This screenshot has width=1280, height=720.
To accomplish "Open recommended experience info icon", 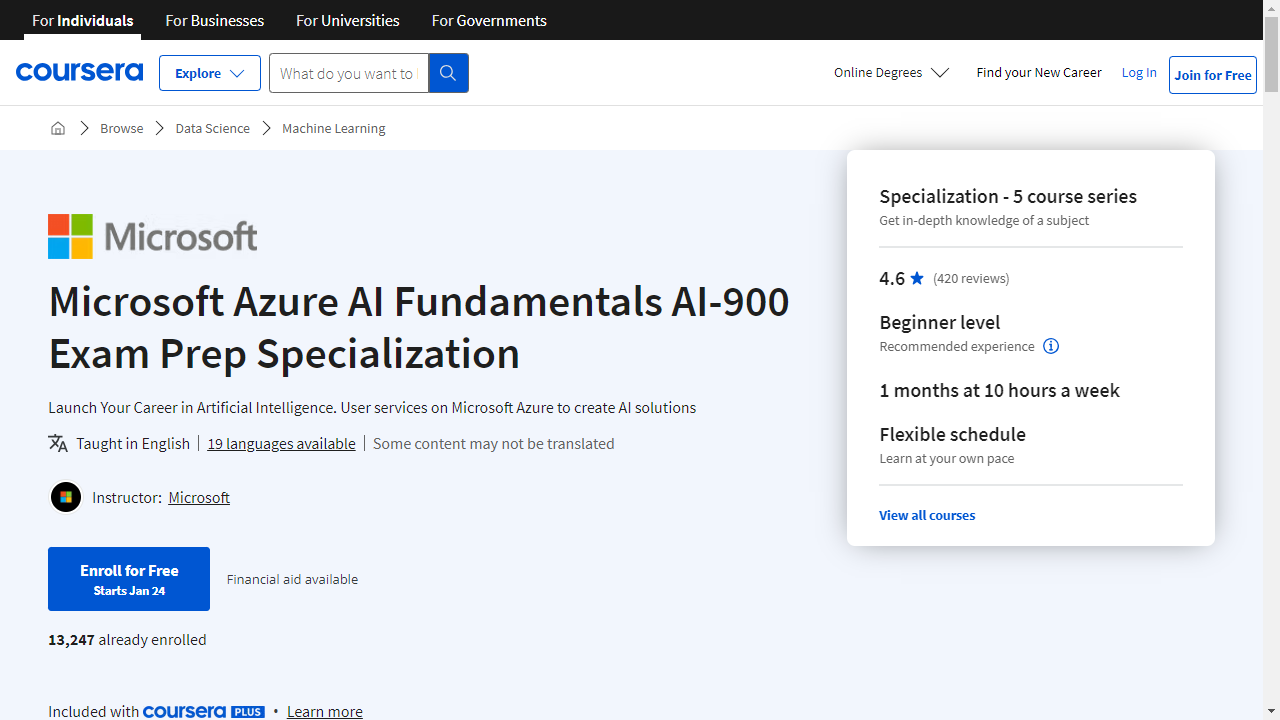I will [x=1051, y=346].
